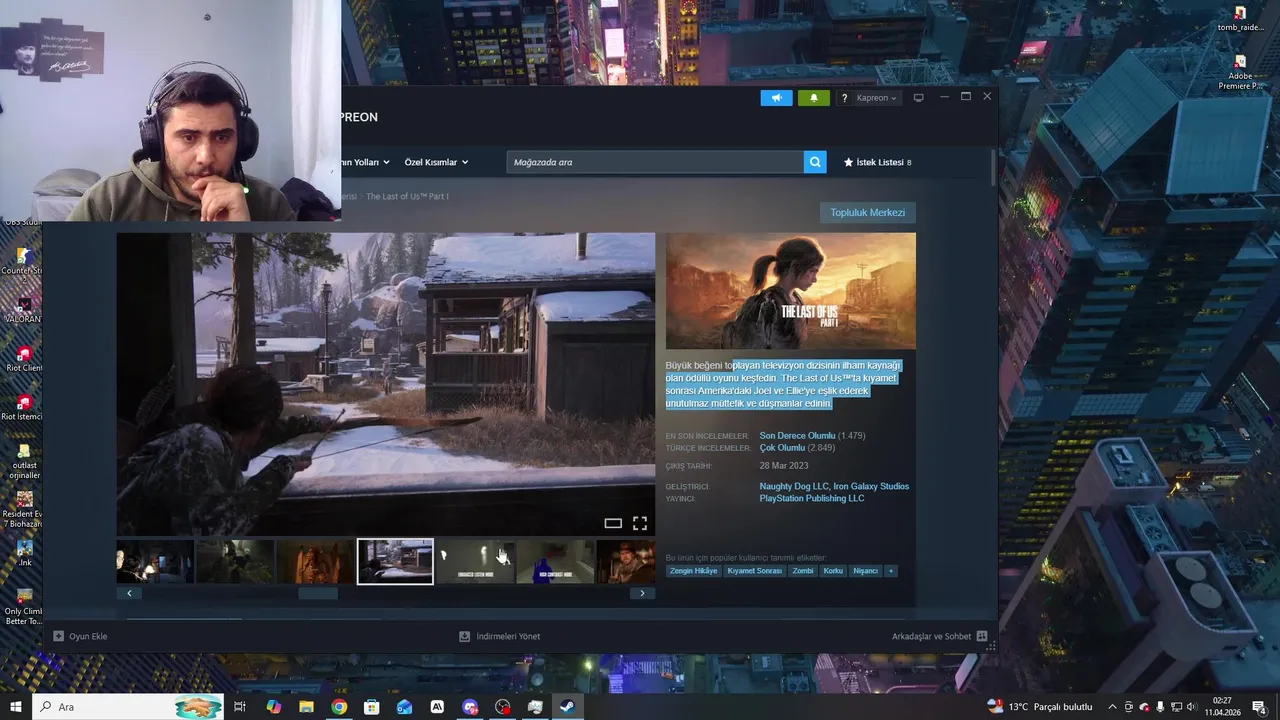
Task: Open Outlook from the taskbar
Action: (404, 707)
